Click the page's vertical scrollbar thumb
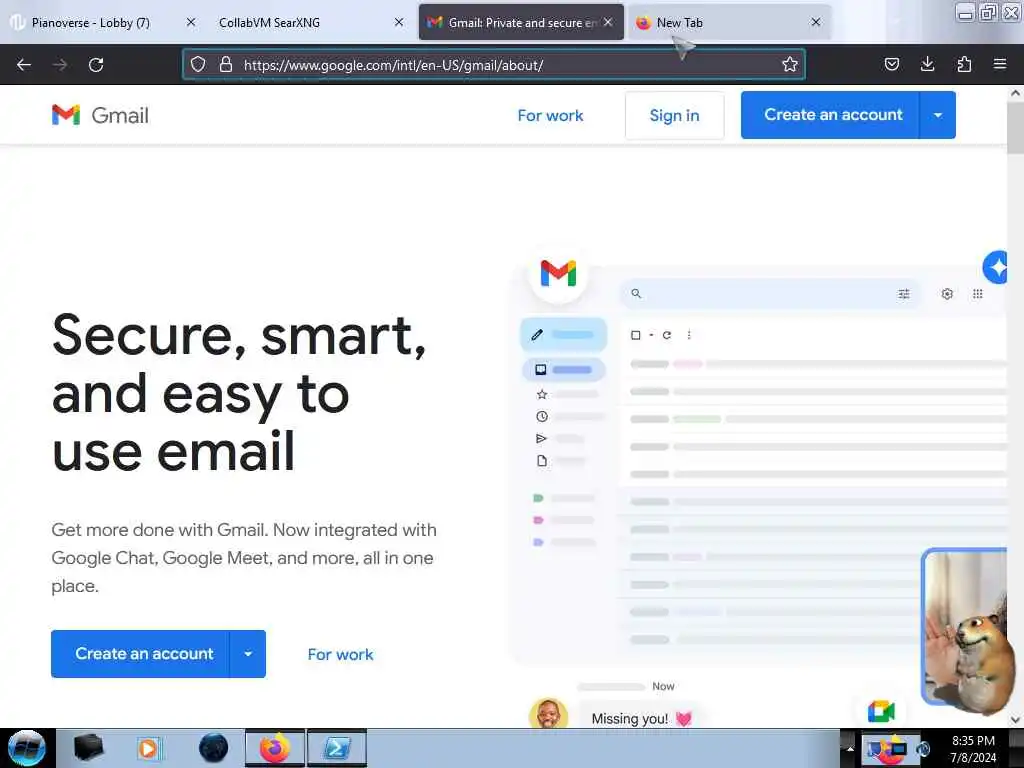Viewport: 1024px width, 768px height. (1016, 127)
